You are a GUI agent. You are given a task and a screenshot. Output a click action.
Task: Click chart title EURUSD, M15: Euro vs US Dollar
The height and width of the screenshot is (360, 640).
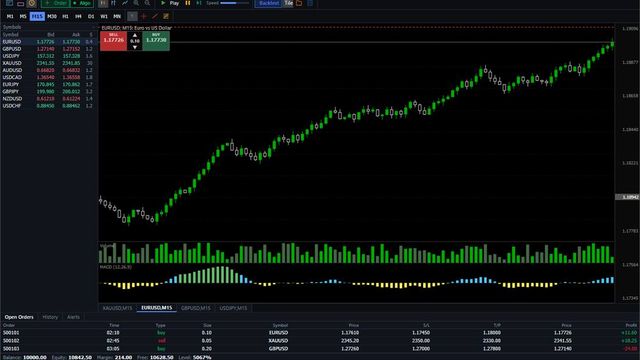136,28
